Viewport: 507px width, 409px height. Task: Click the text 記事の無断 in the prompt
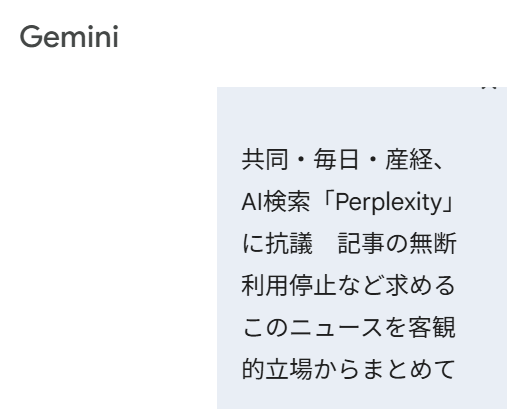pos(397,244)
